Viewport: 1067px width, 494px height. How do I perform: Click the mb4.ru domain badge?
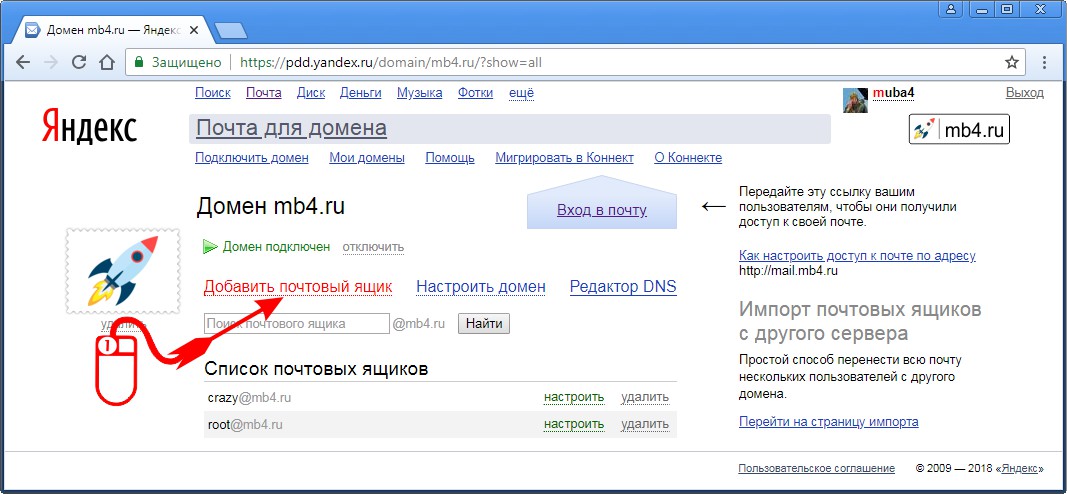point(959,129)
